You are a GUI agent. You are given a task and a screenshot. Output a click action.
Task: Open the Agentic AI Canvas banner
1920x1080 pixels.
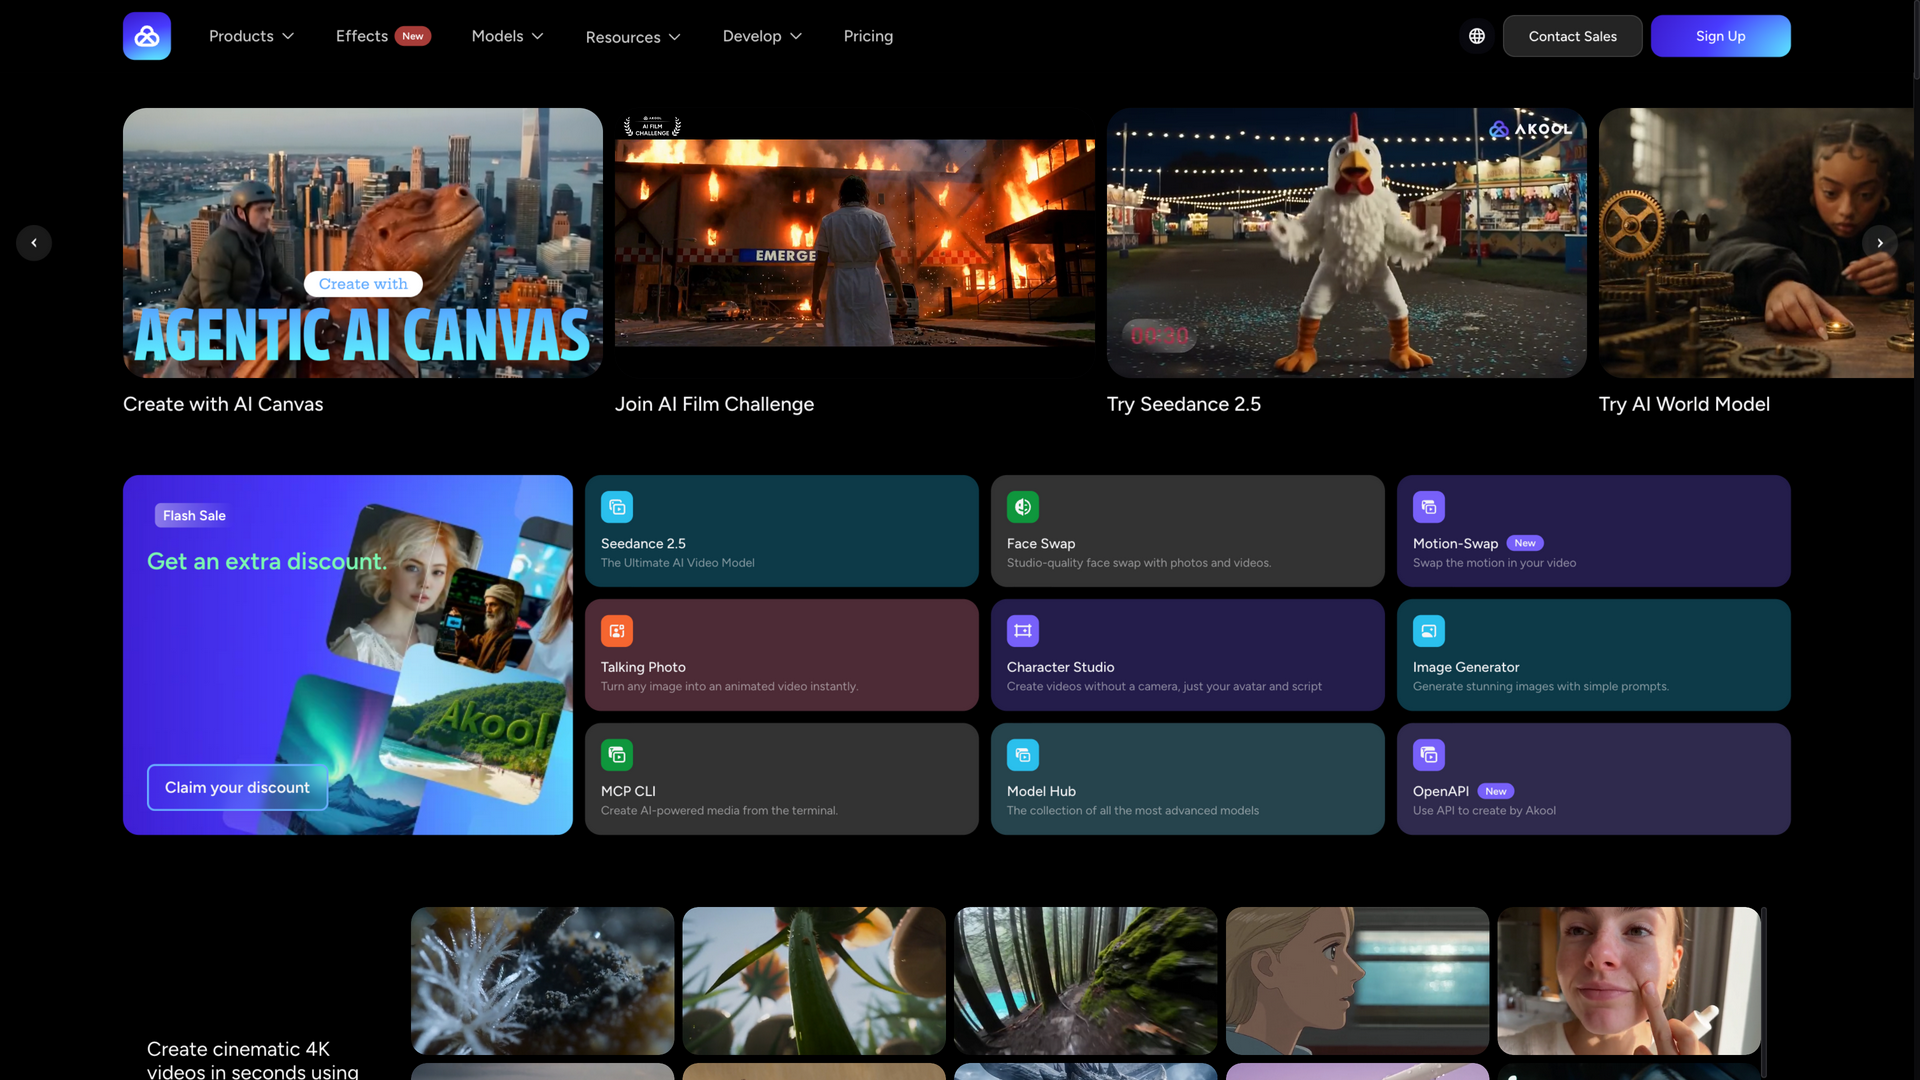pyautogui.click(x=363, y=243)
